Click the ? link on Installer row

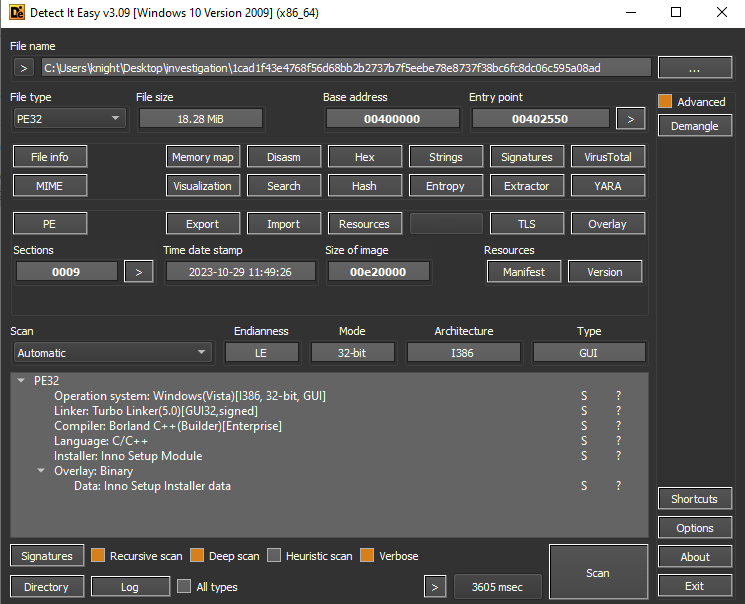click(x=618, y=456)
